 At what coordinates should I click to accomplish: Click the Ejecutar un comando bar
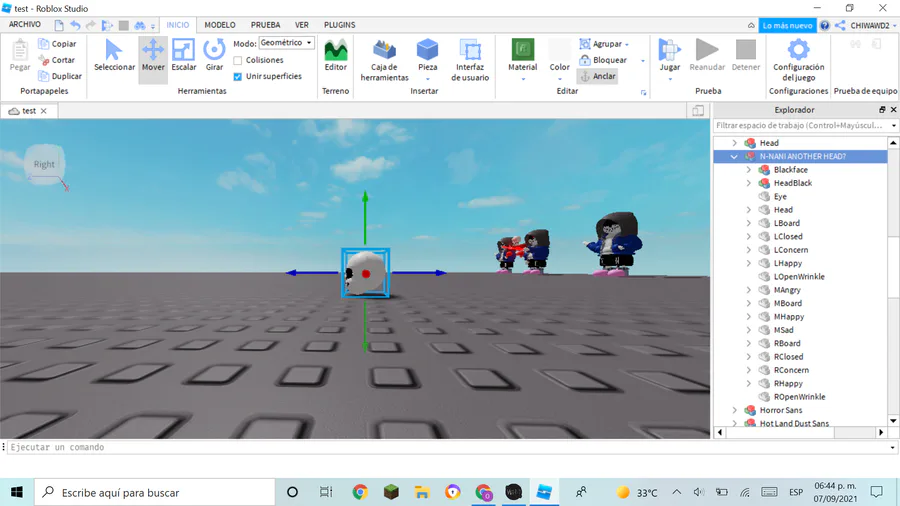(449, 447)
